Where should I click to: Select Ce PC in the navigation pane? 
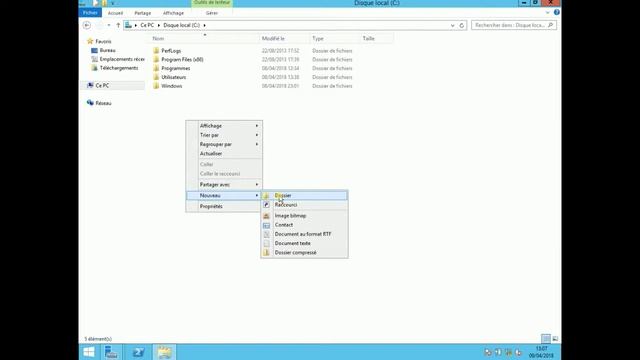[x=102, y=86]
